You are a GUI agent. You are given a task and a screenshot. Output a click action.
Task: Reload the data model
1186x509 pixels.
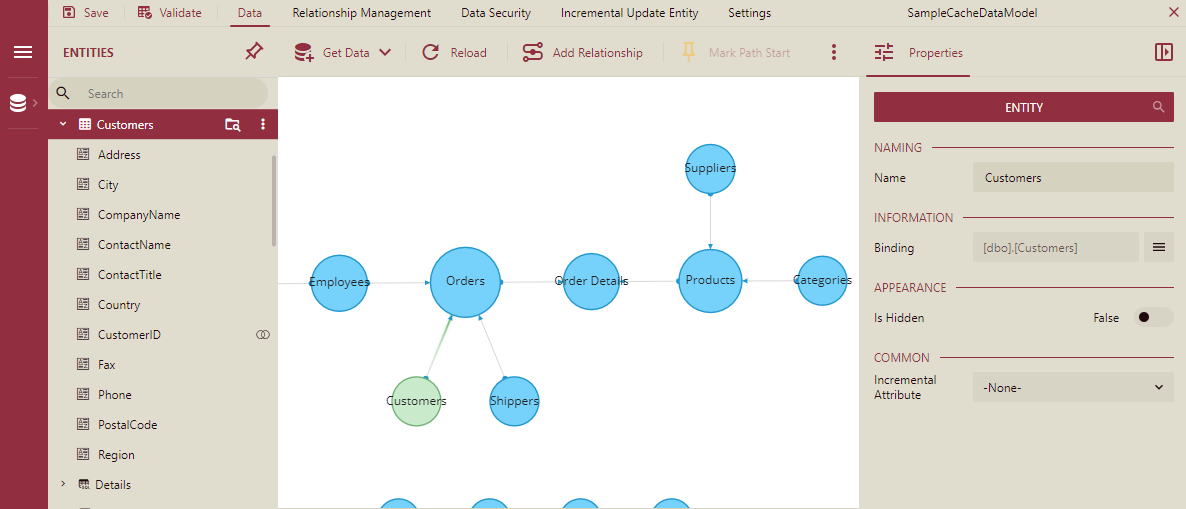pos(454,52)
